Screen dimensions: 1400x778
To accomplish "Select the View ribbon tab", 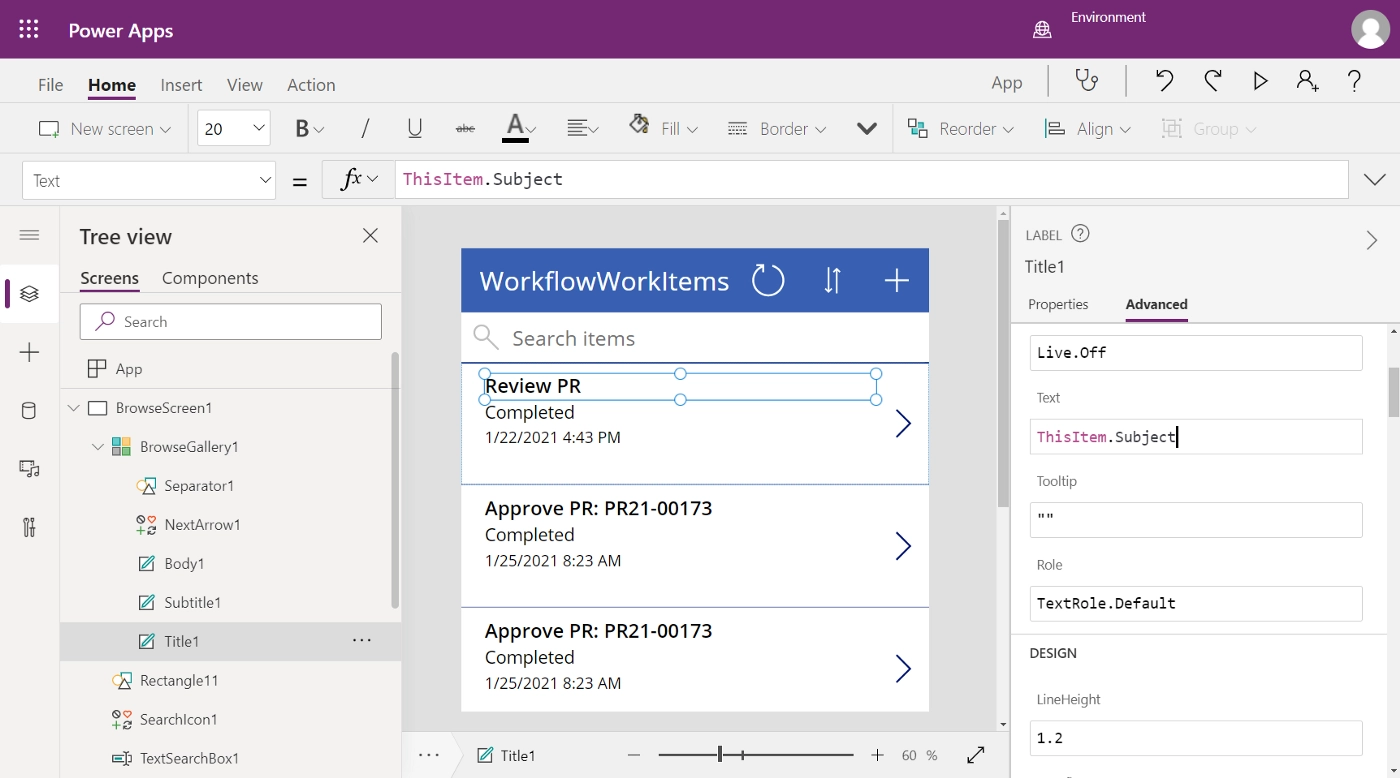I will coord(244,85).
